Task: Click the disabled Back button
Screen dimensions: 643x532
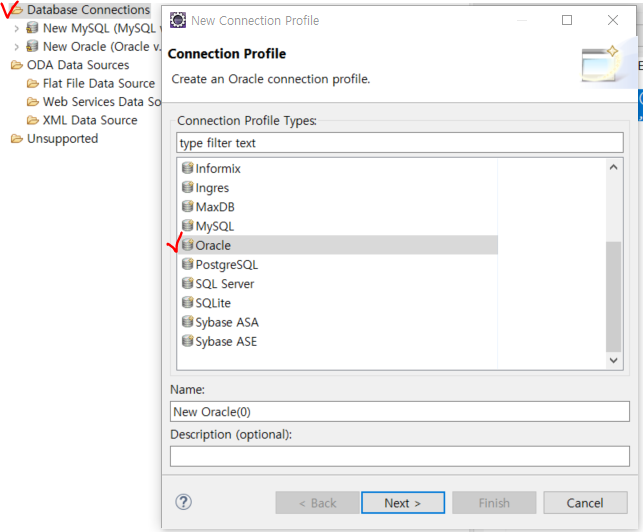Action: 317,503
